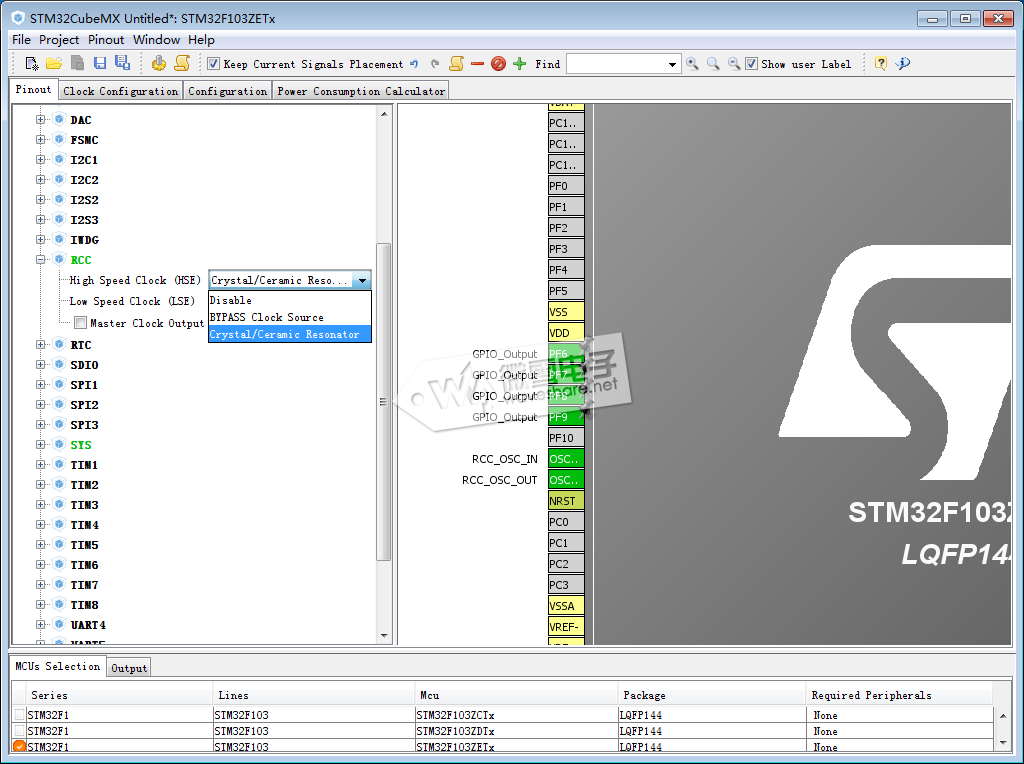Click the grey Redo arrow icon
This screenshot has width=1024, height=764.
pos(435,63)
